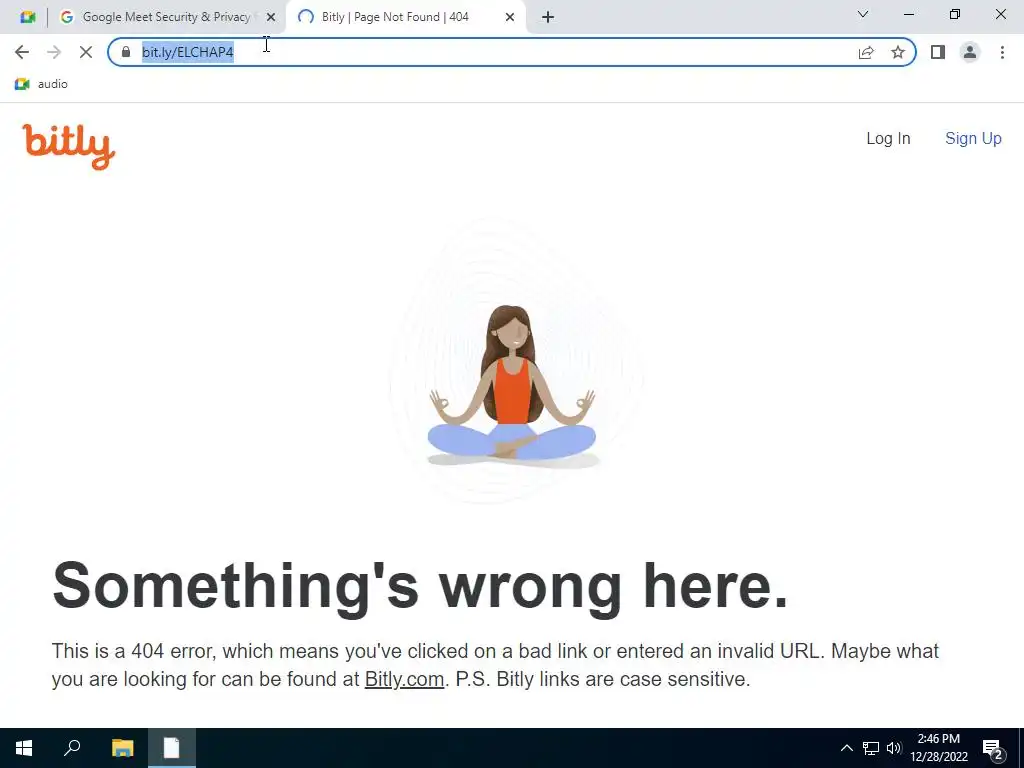Click the blank document app in taskbar
Image resolution: width=1024 pixels, height=768 pixels.
coord(172,748)
